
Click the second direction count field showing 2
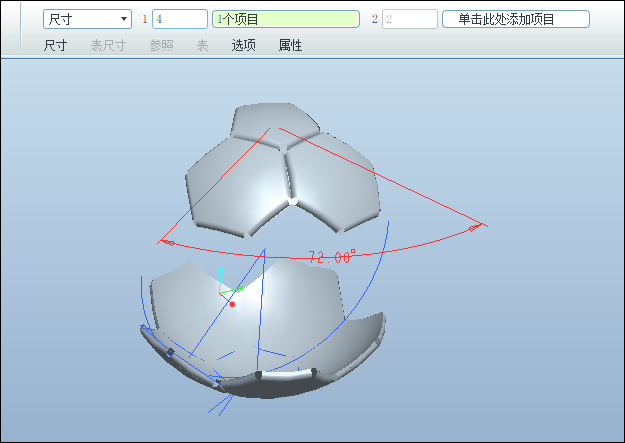(x=410, y=19)
